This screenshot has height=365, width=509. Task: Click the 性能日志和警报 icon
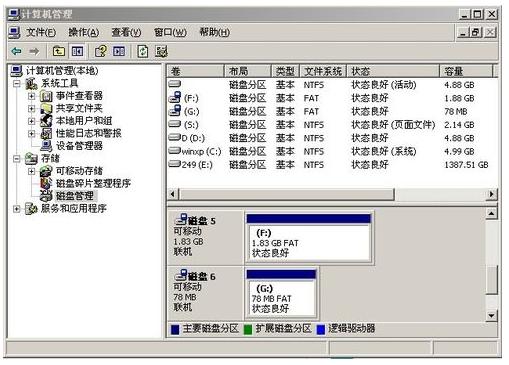[46, 134]
